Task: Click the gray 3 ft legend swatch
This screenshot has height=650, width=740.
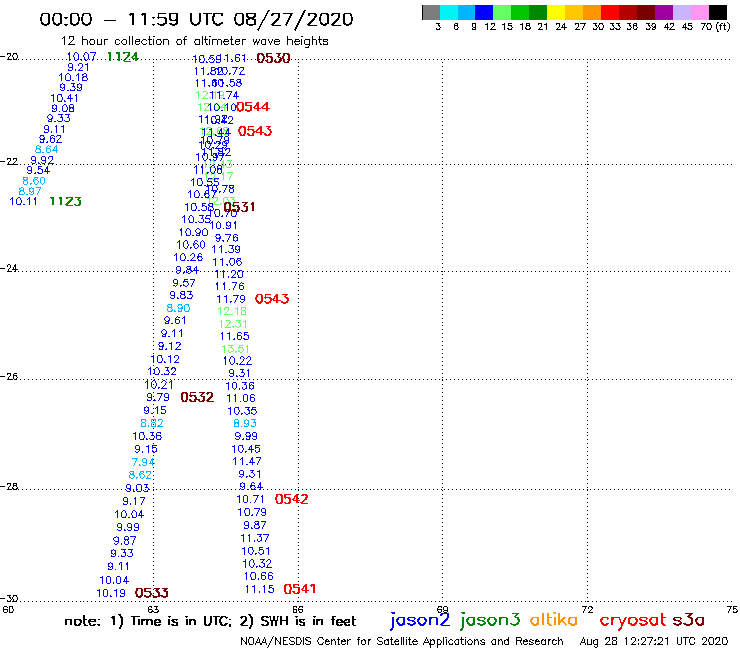Action: (431, 12)
